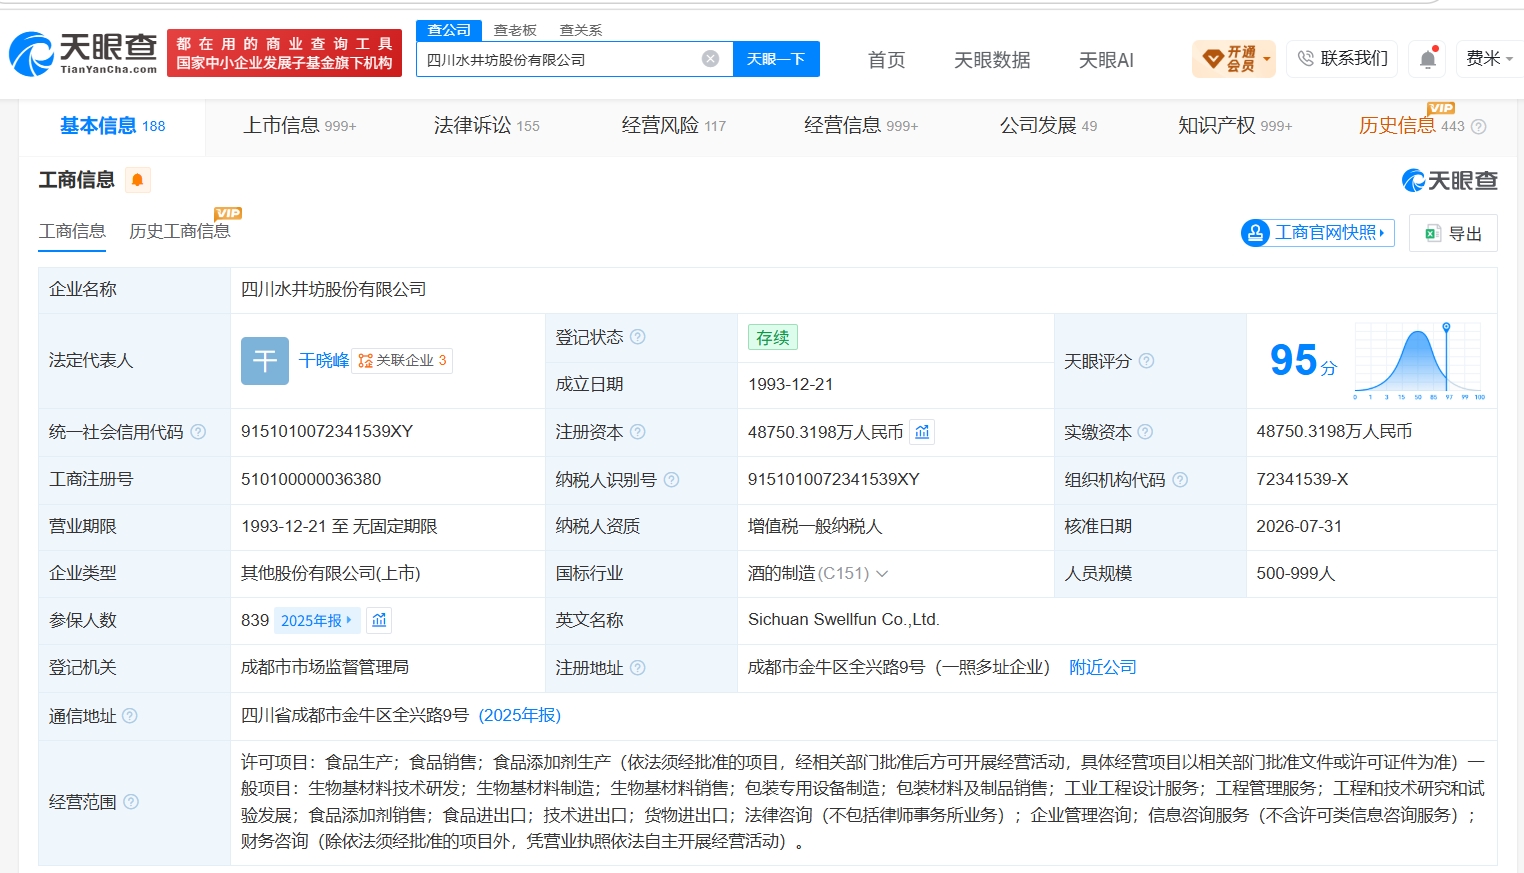This screenshot has width=1524, height=873.
Task: Open 开通会员 VIP dropdown
Action: pyautogui.click(x=1234, y=59)
